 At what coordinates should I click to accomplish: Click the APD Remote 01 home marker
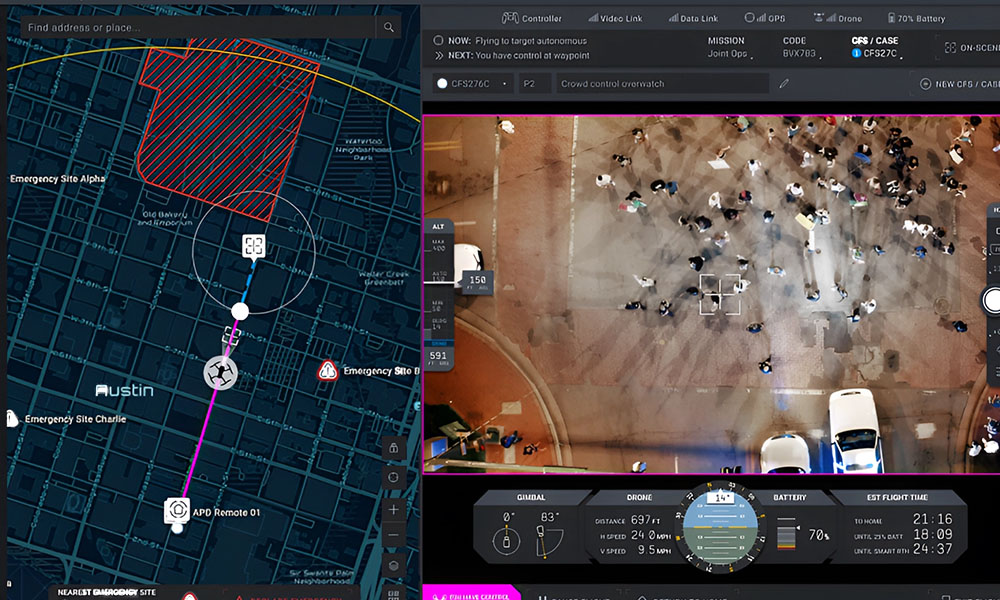tap(177, 510)
